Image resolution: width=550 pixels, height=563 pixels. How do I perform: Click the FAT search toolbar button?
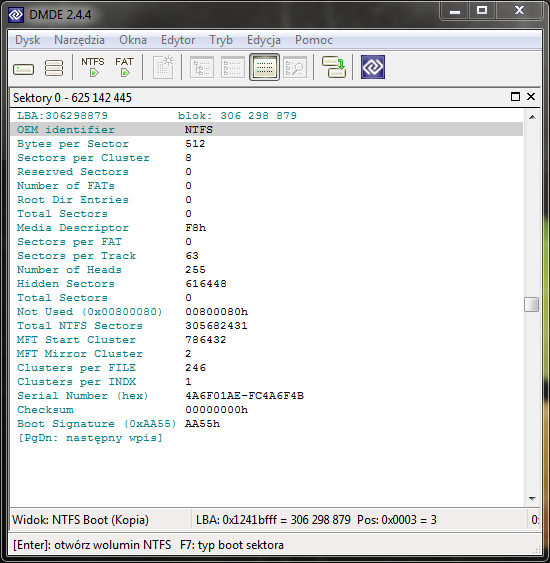coord(124,67)
